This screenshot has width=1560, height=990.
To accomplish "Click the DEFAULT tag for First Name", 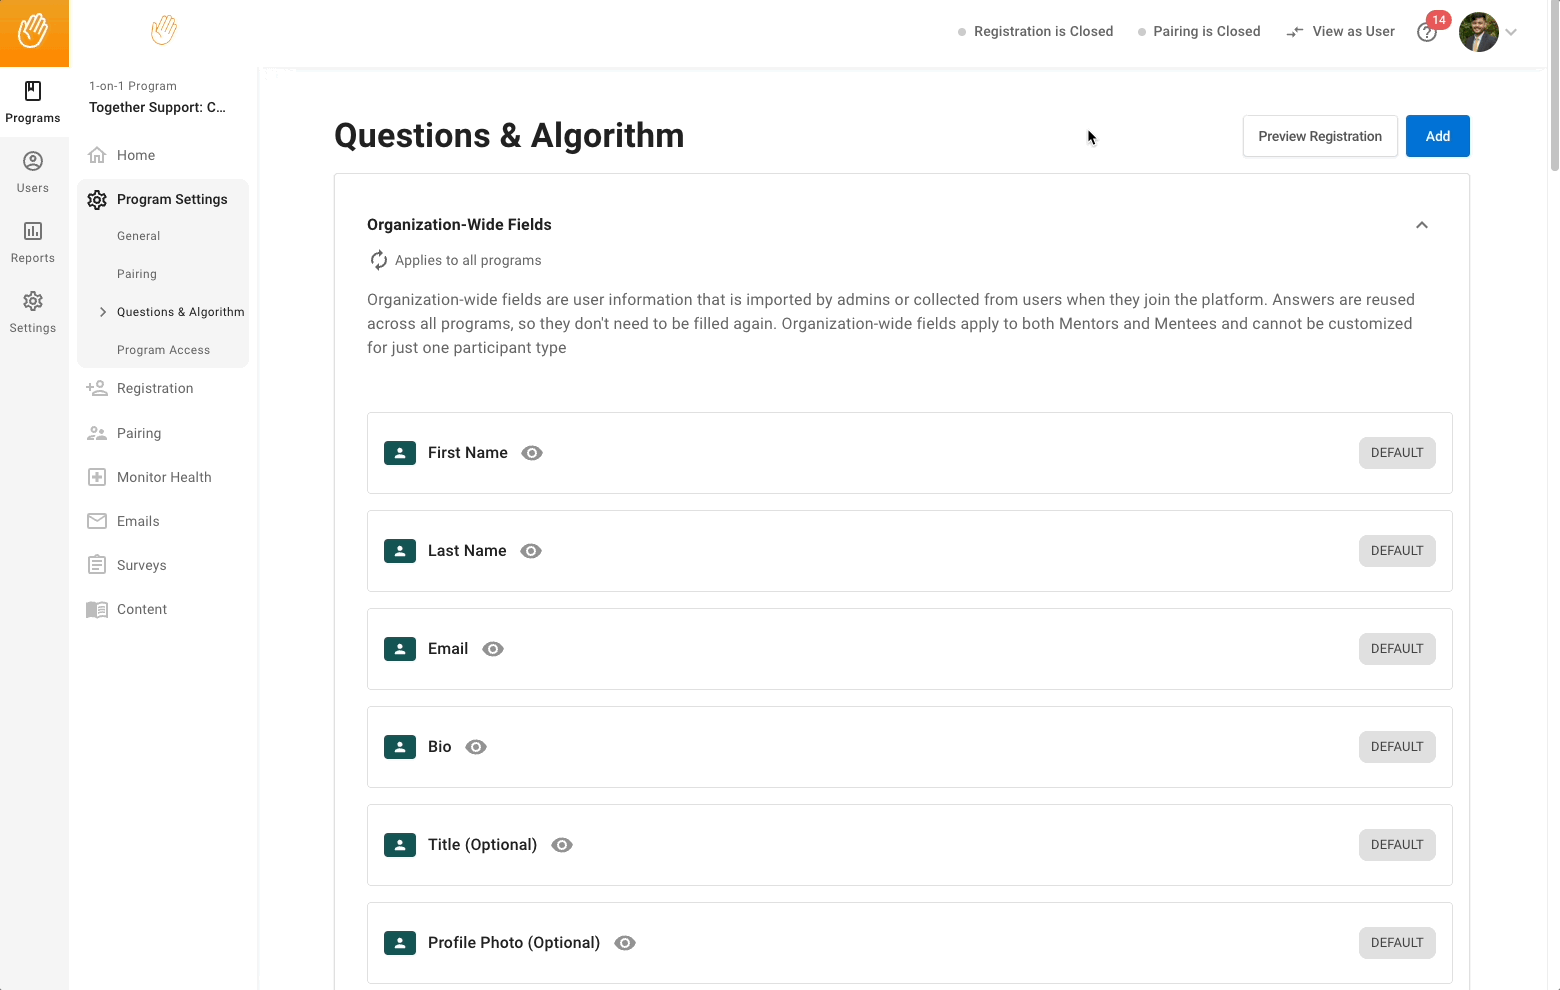I will (x=1397, y=453).
